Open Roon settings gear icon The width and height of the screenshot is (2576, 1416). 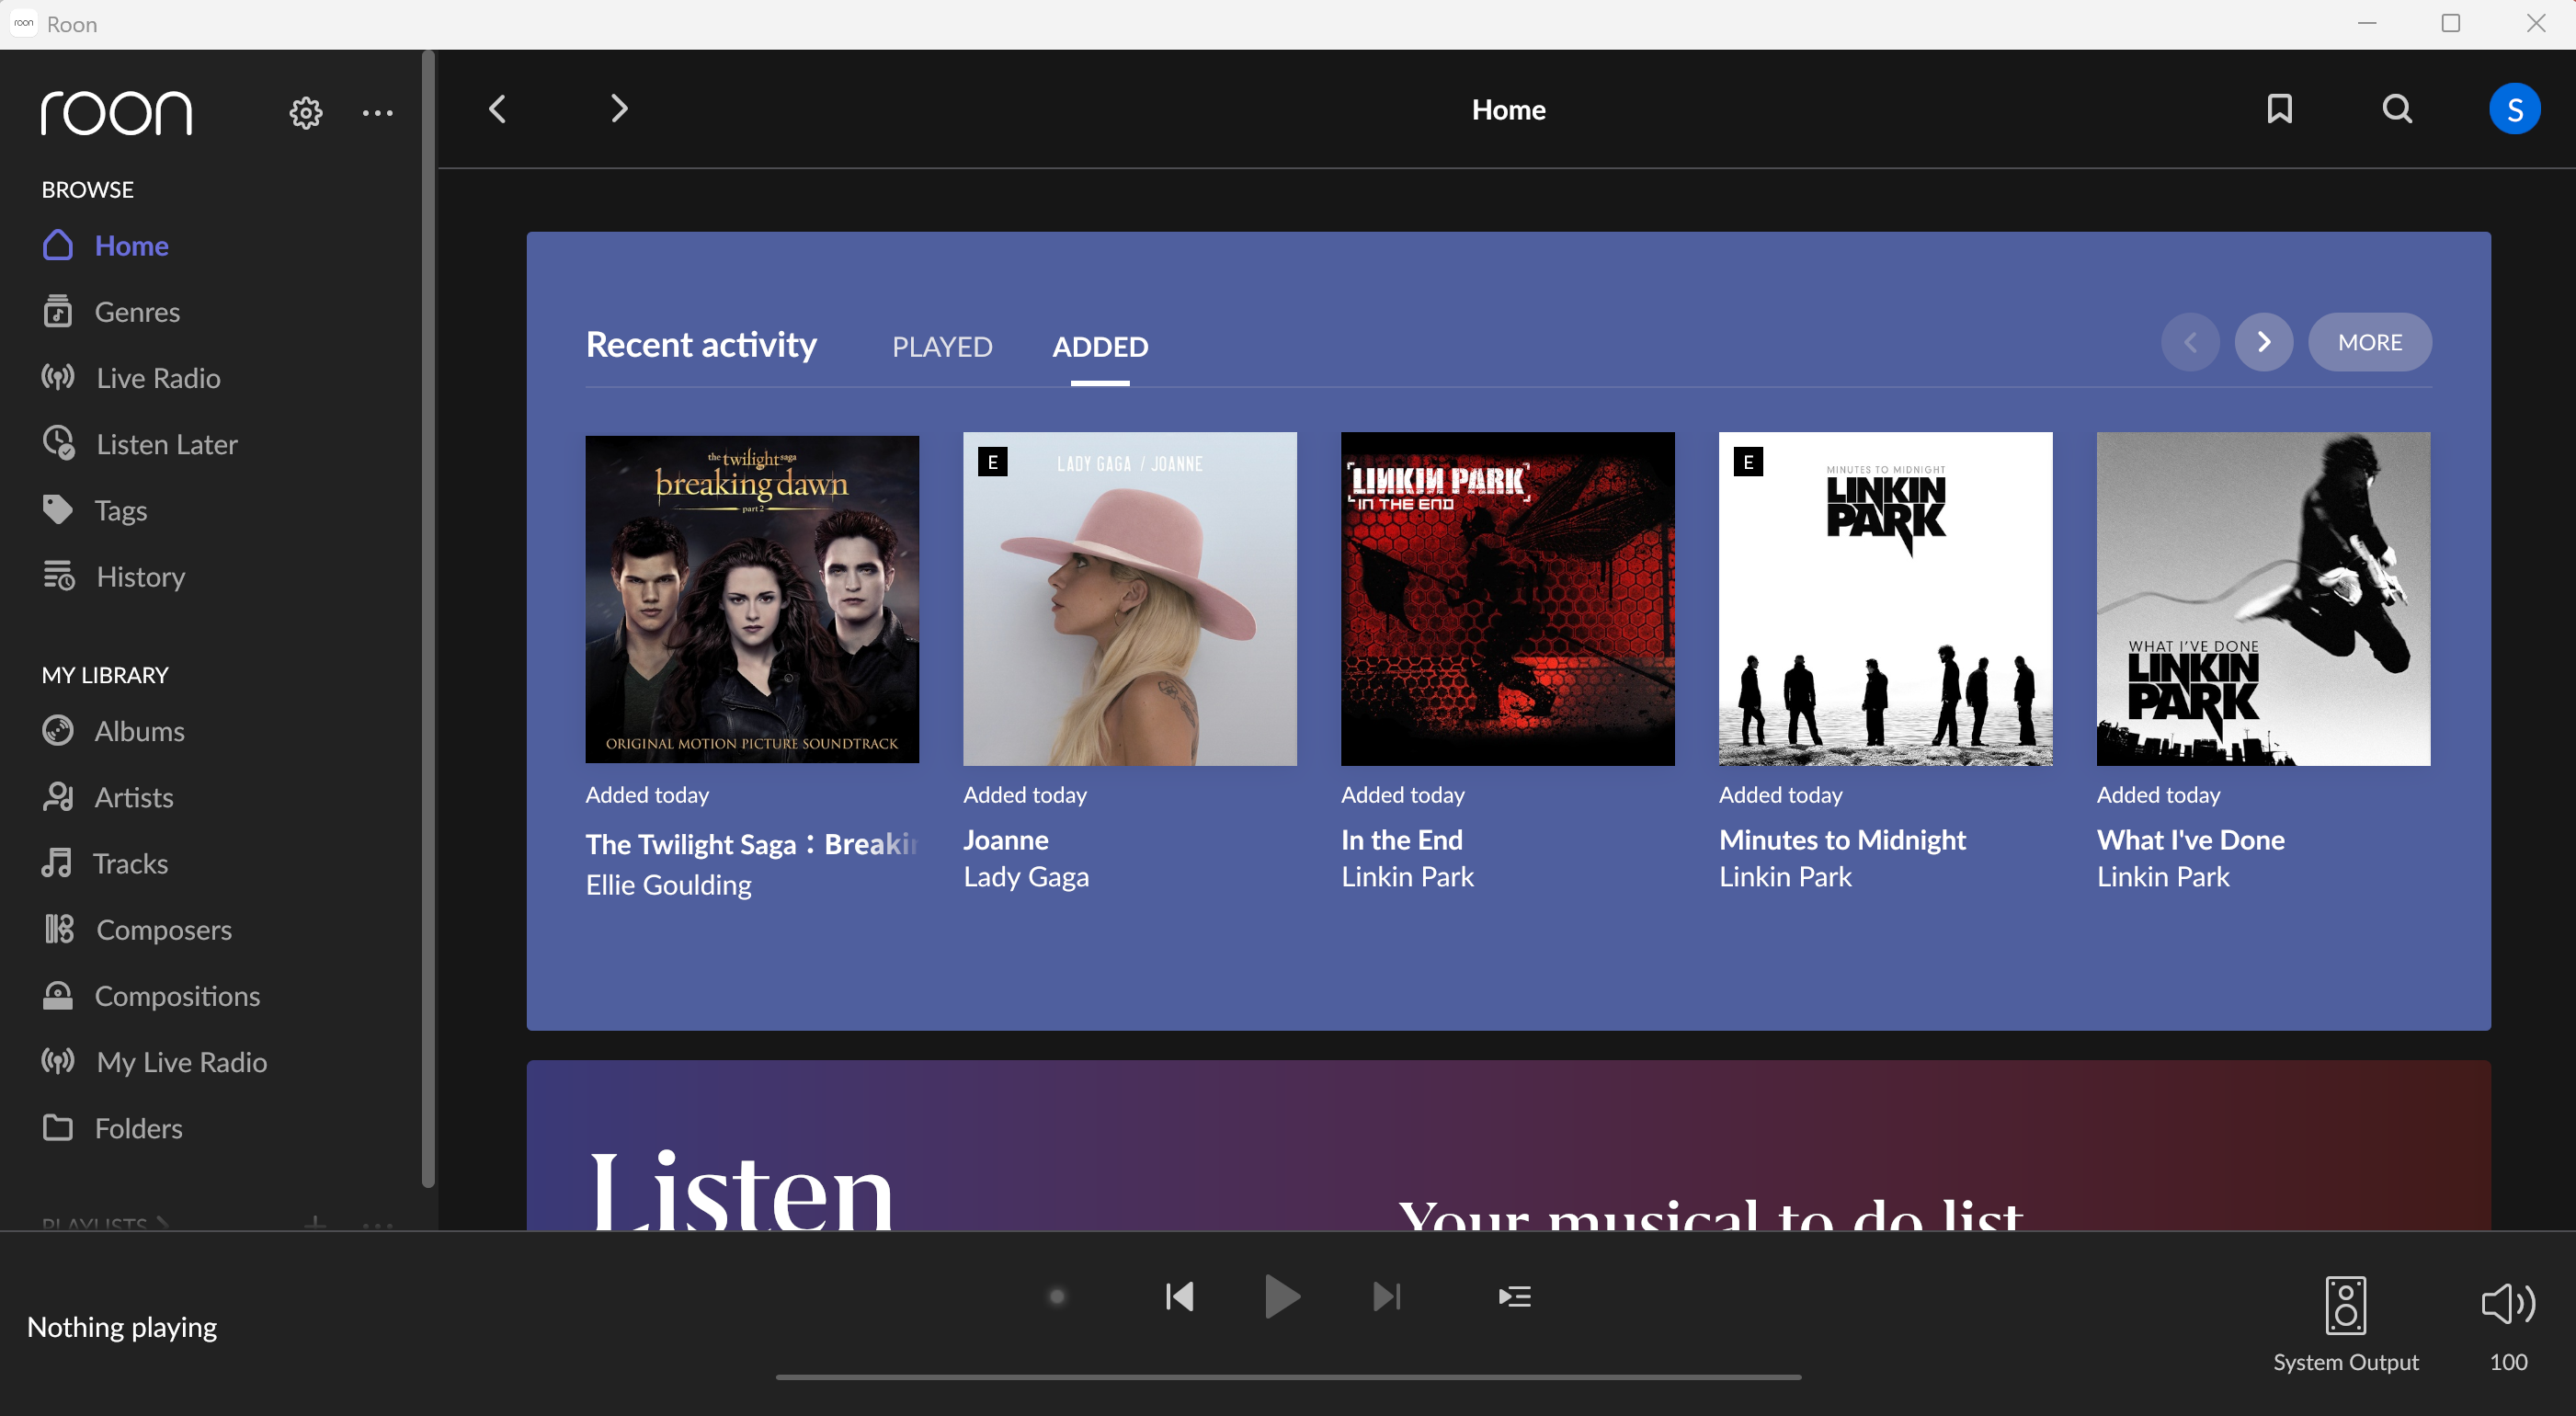(306, 113)
